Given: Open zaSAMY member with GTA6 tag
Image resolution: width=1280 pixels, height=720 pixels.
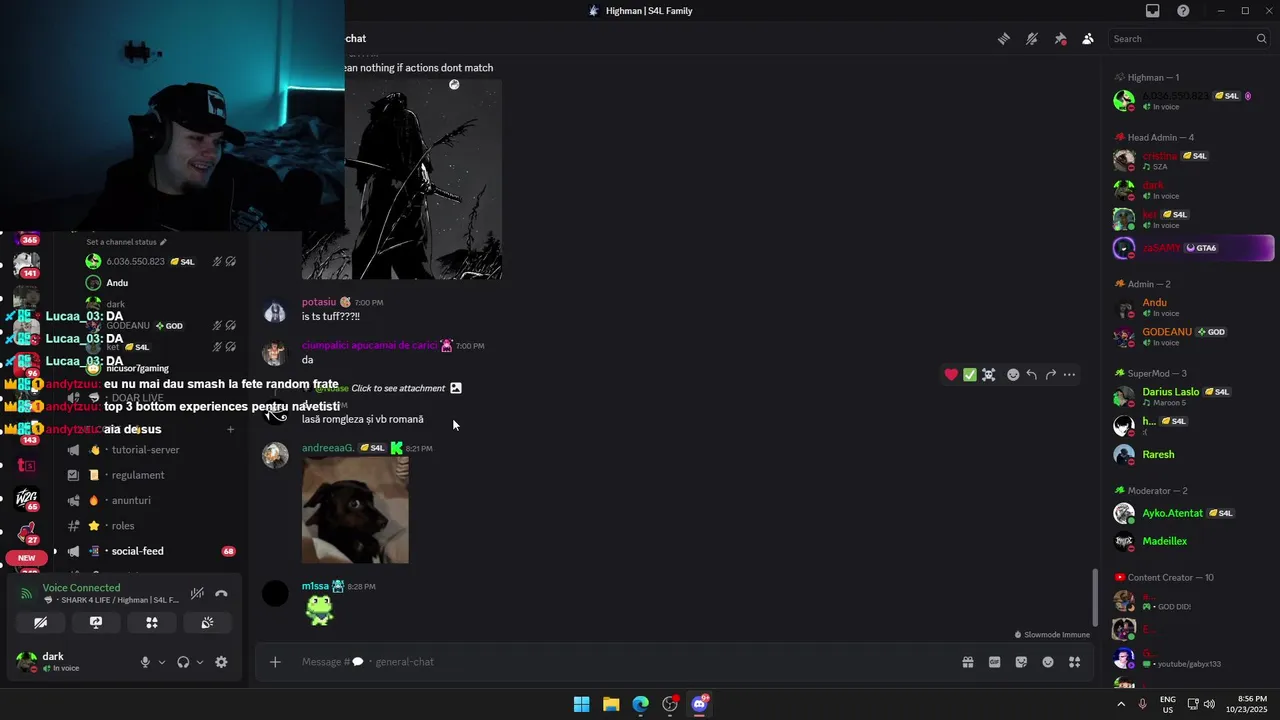Looking at the screenshot, I should [1192, 248].
